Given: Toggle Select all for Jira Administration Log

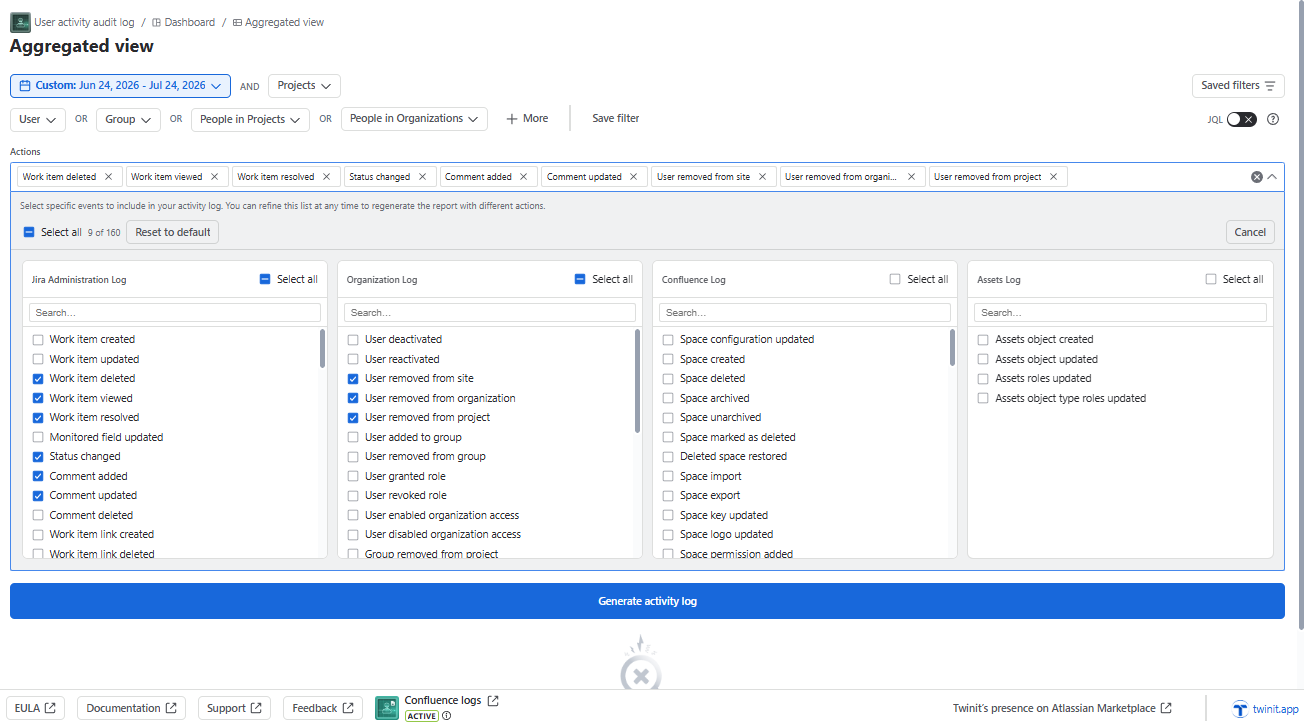Looking at the screenshot, I should coord(265,280).
